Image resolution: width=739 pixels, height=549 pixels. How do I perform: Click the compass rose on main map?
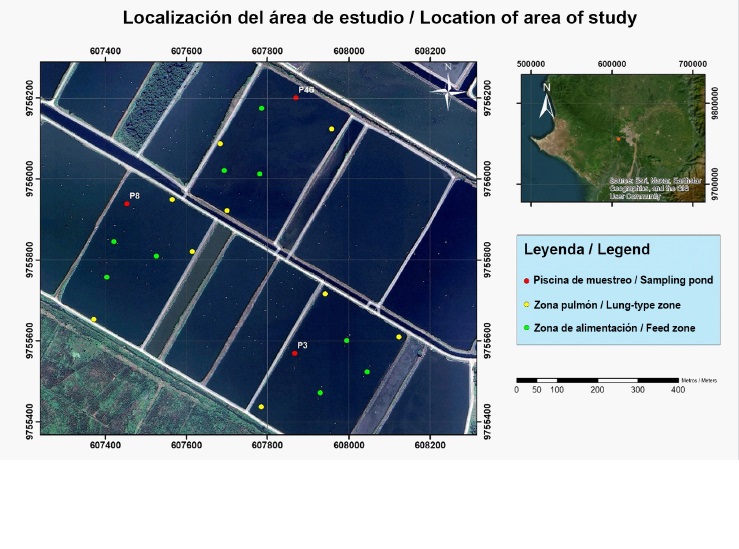448,87
